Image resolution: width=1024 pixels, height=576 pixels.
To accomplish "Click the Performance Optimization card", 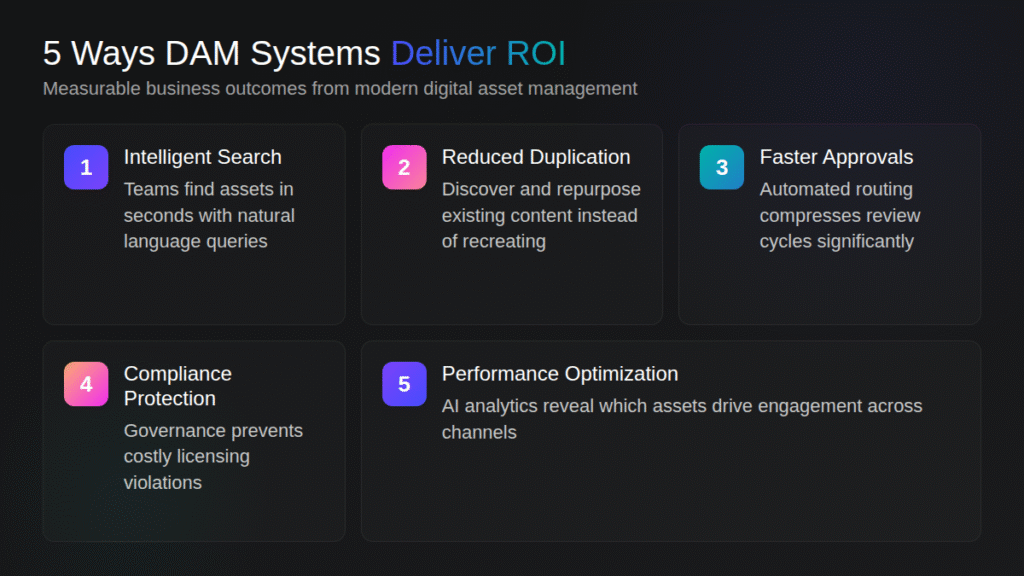I will tap(670, 440).
